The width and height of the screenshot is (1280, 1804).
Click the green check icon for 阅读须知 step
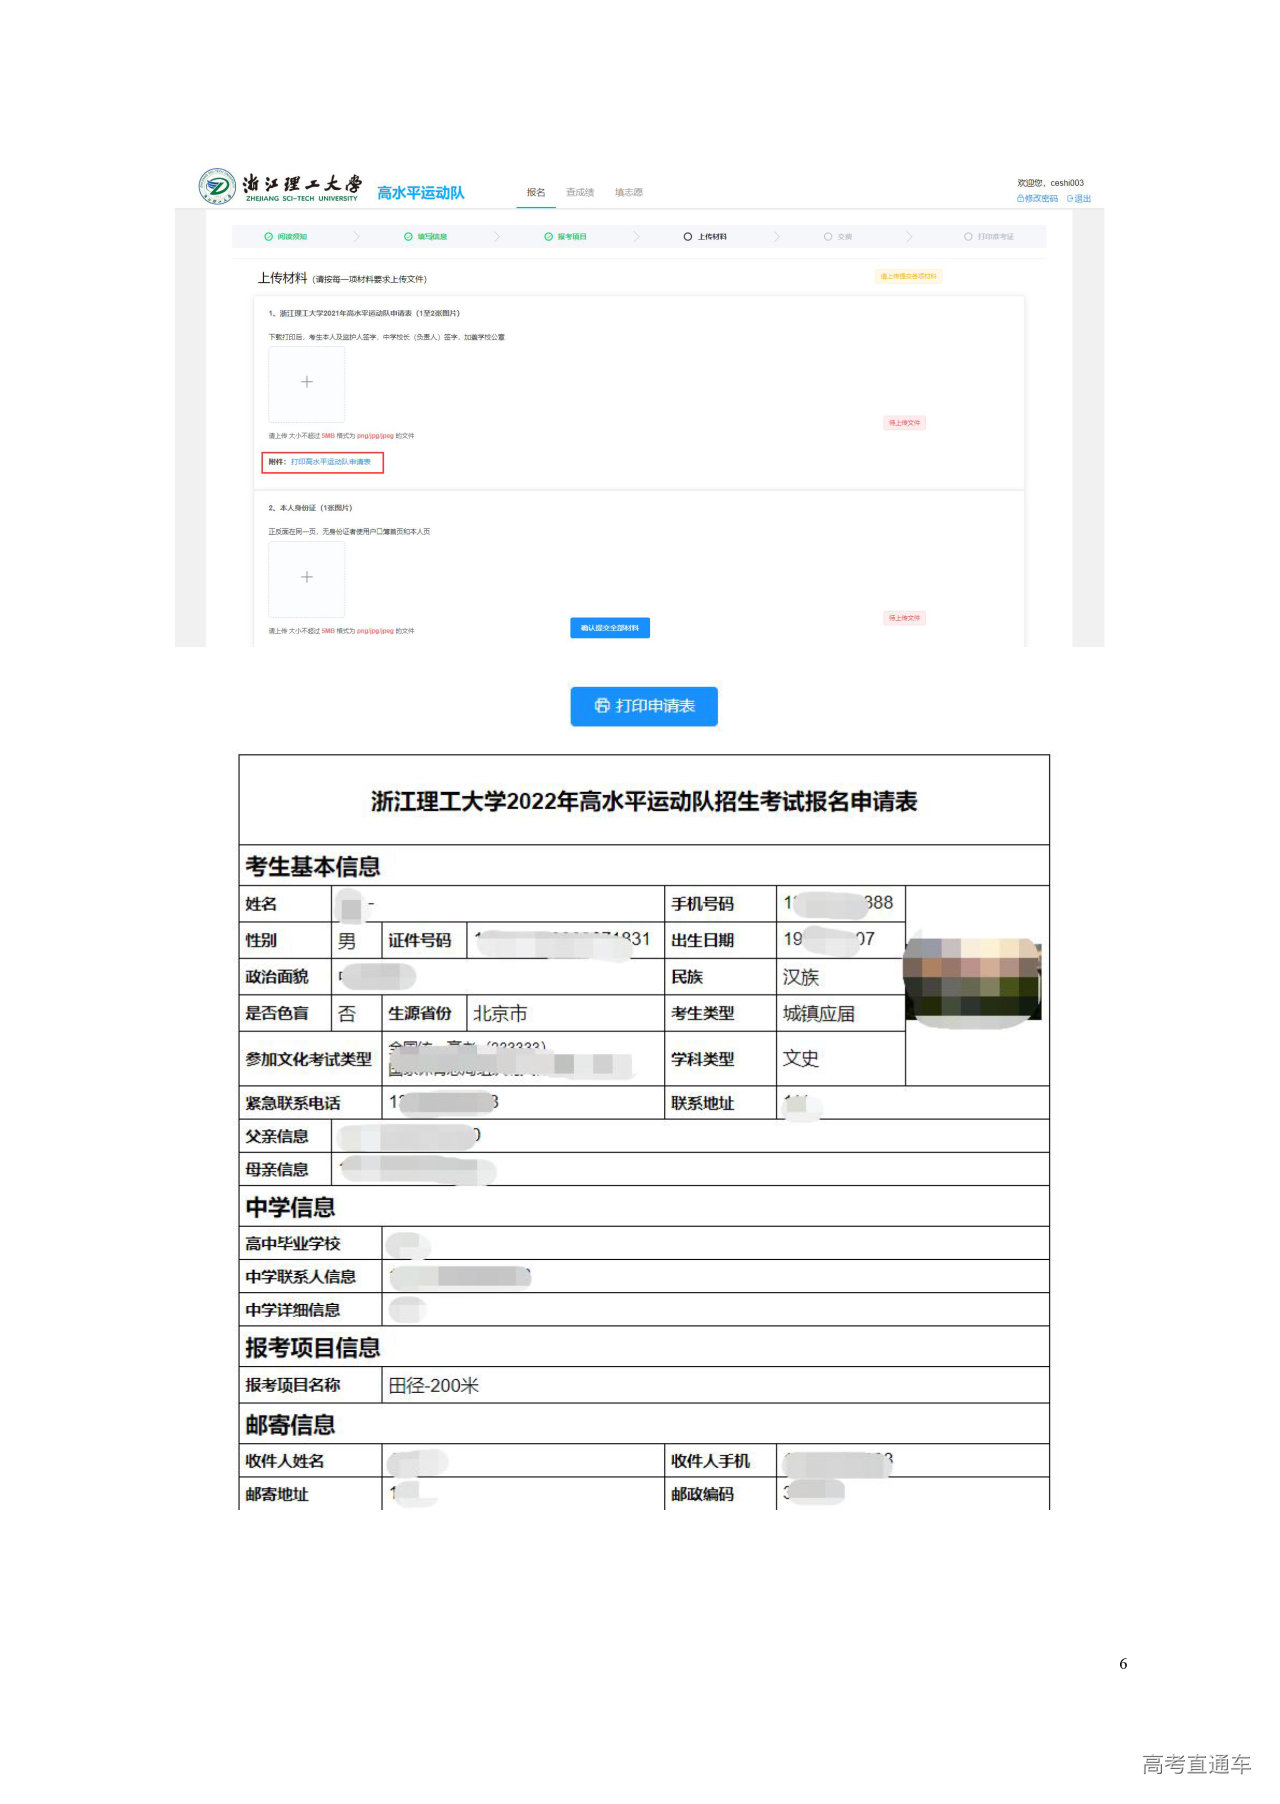click(268, 237)
